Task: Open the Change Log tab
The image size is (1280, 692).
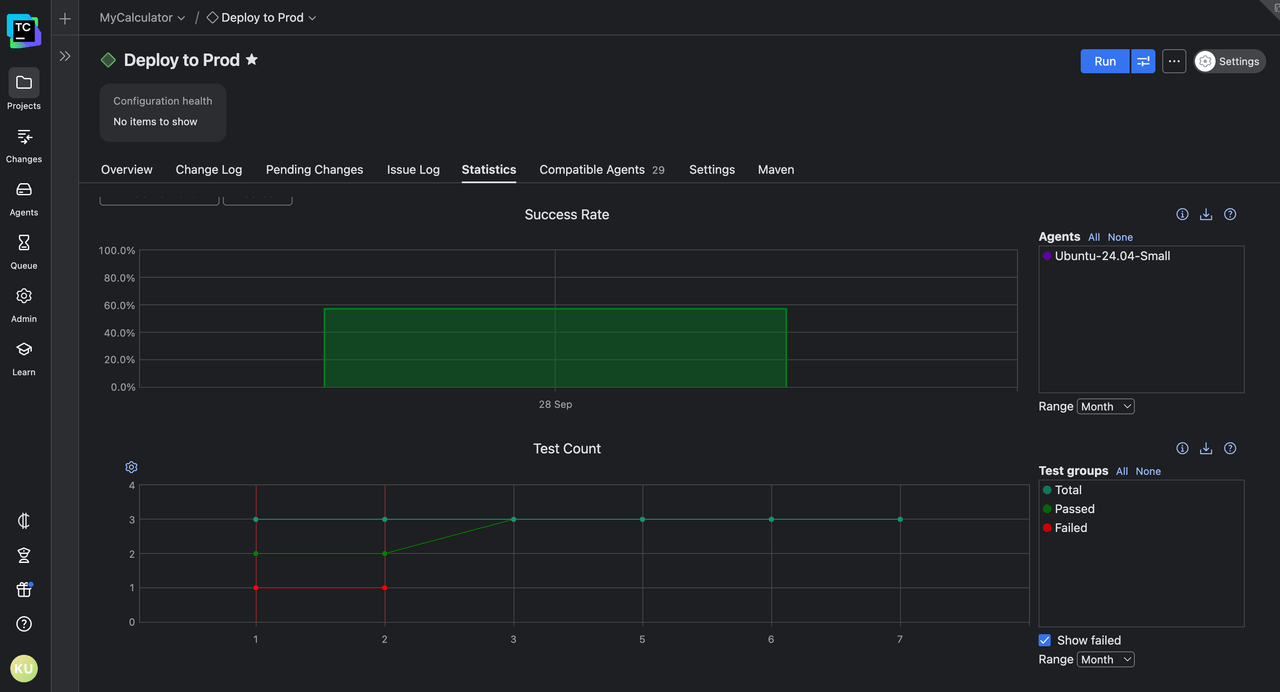Action: click(x=209, y=170)
